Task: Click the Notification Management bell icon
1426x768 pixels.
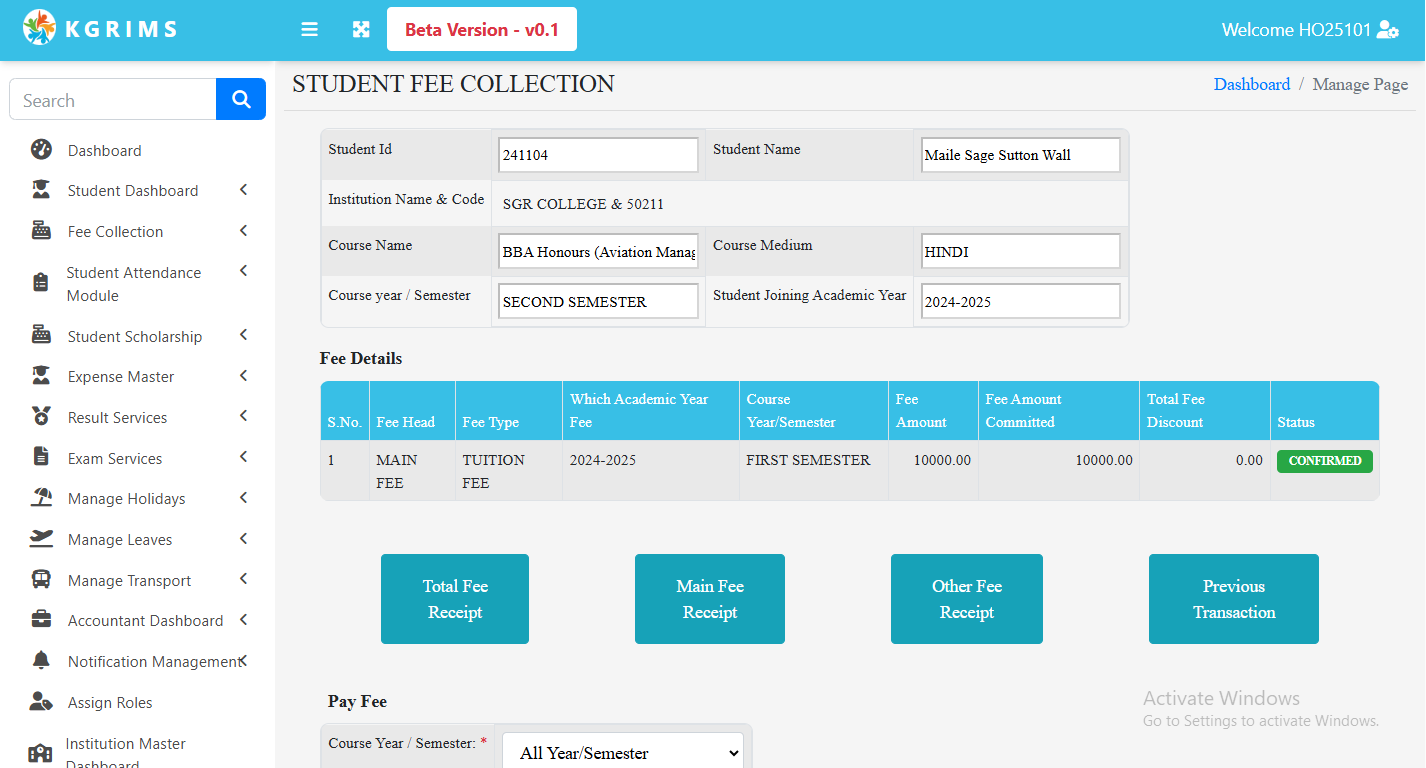Action: coord(41,661)
